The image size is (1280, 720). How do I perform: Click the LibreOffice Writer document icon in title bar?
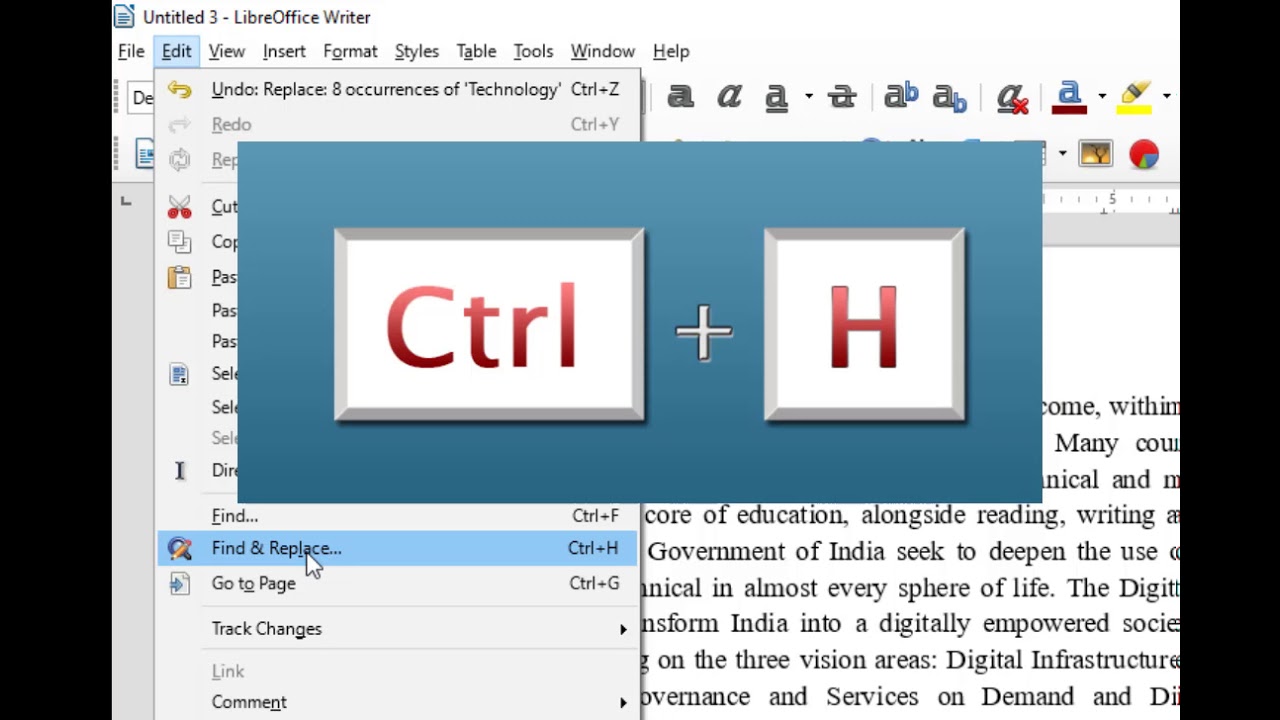pyautogui.click(x=124, y=16)
